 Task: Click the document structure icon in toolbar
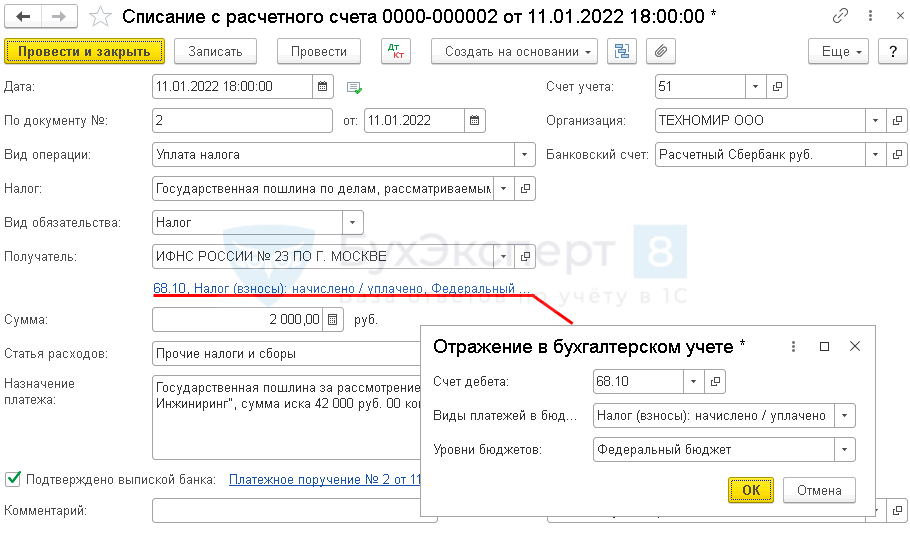(x=623, y=51)
